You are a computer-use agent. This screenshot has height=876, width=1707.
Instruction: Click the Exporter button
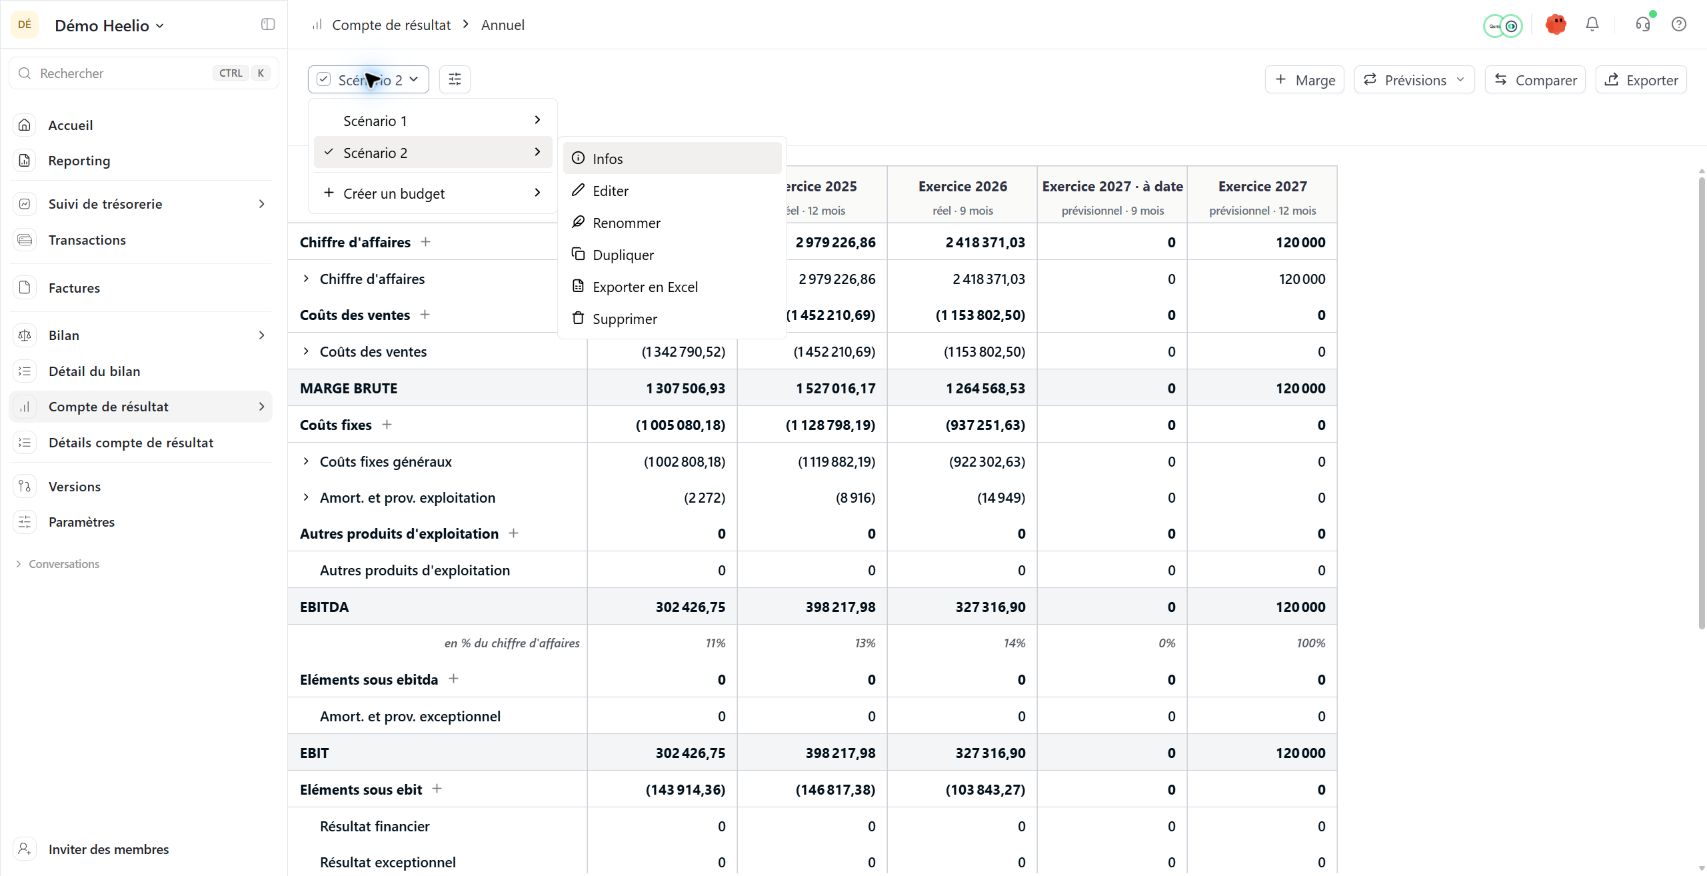[1641, 80]
